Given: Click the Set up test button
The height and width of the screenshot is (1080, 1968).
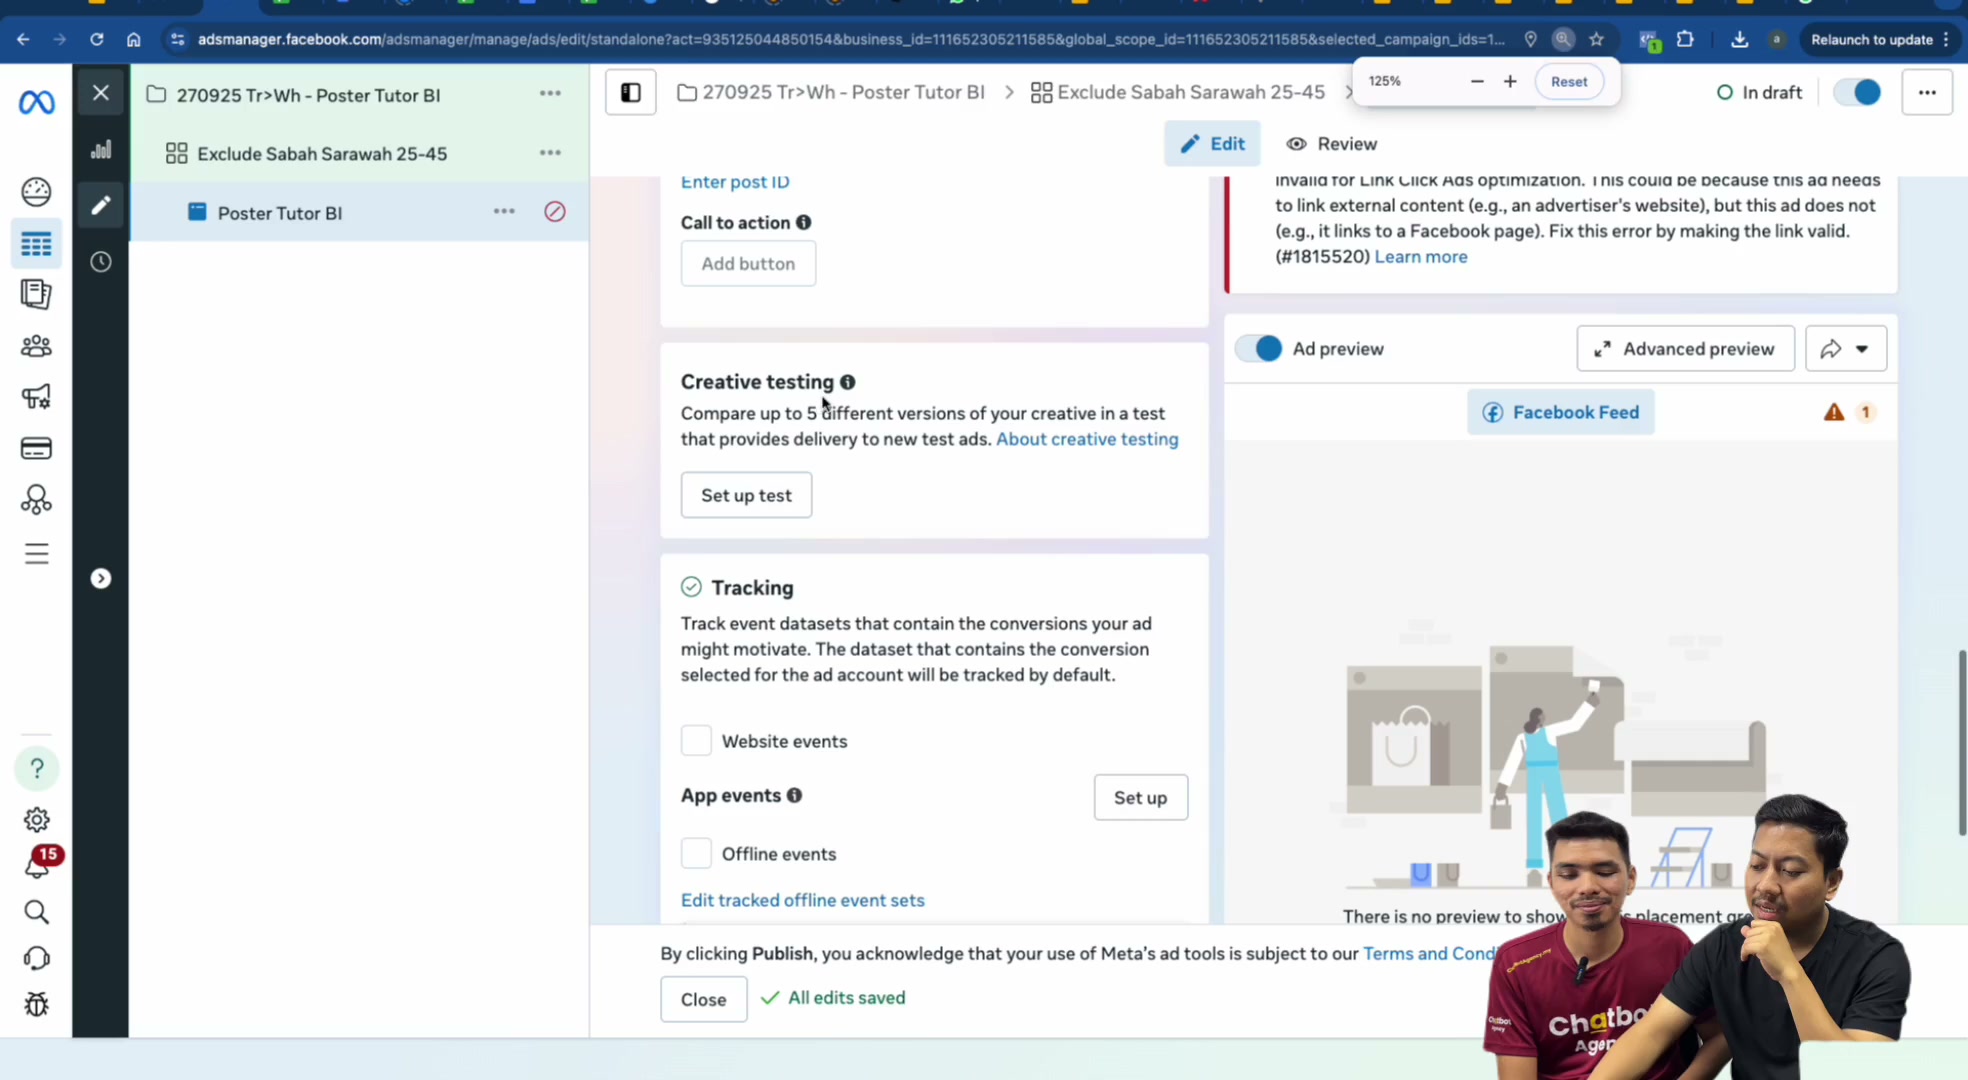Looking at the screenshot, I should [746, 495].
